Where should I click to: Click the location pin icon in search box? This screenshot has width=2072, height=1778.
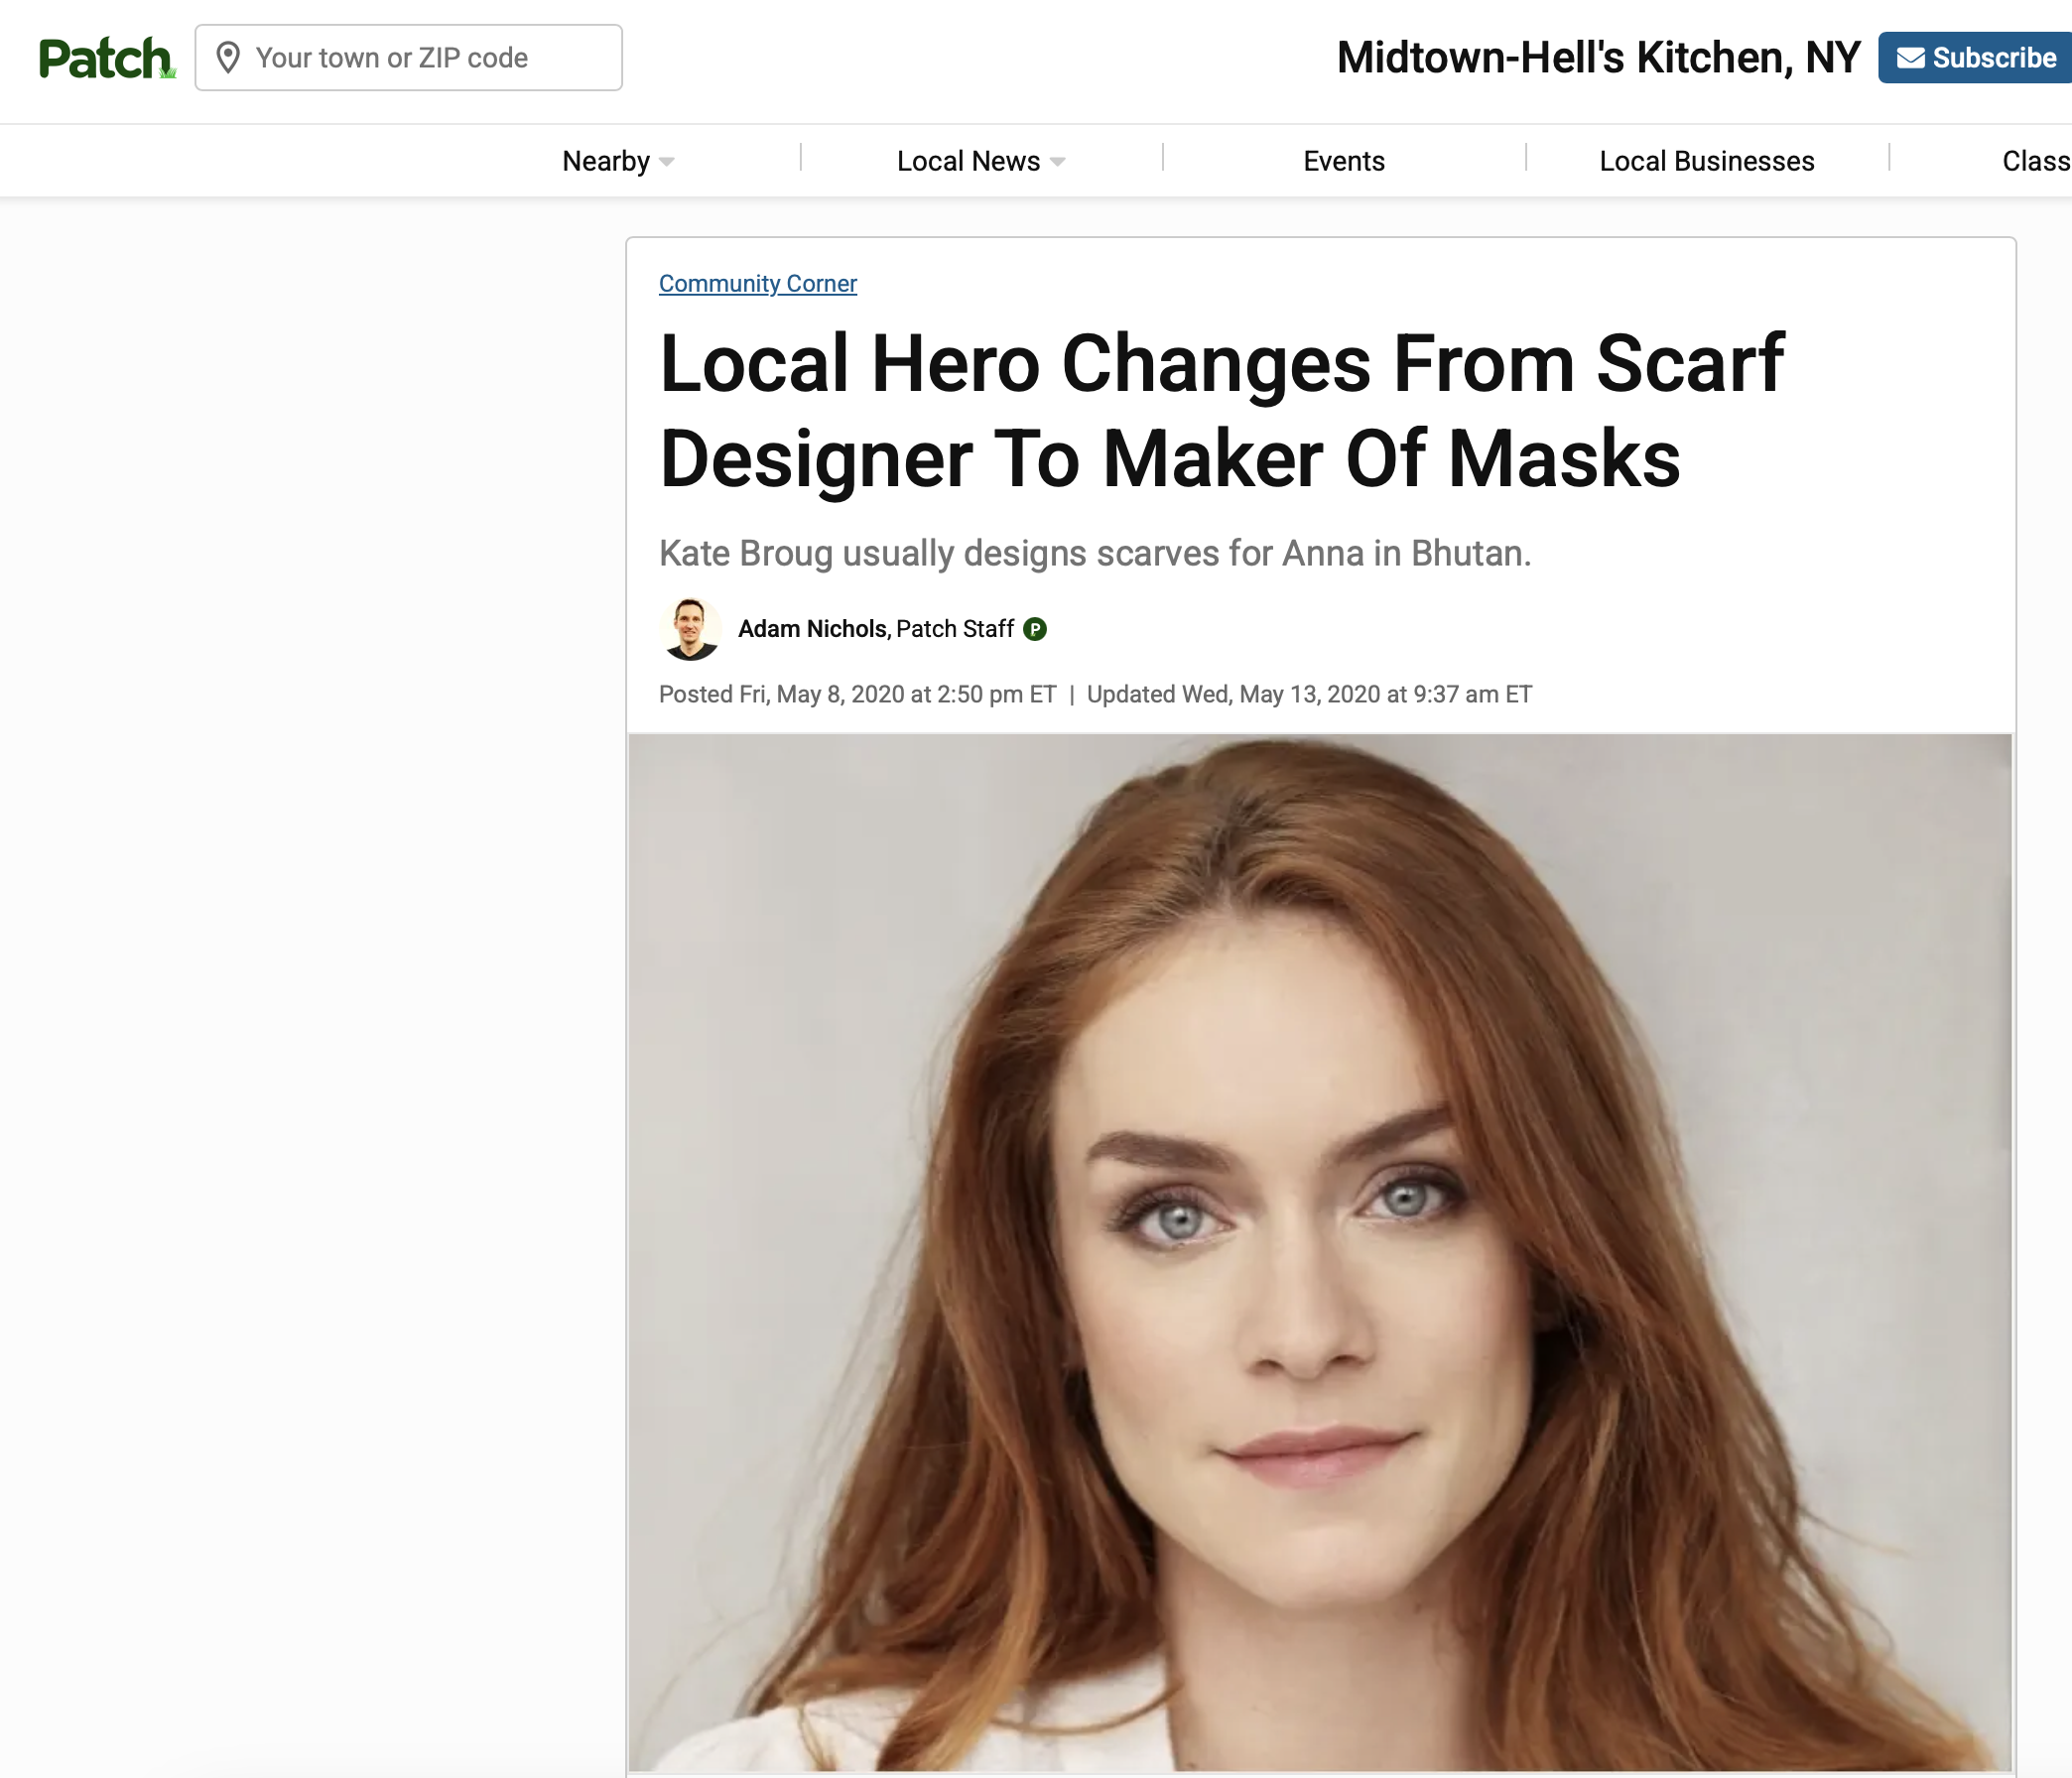(x=228, y=58)
